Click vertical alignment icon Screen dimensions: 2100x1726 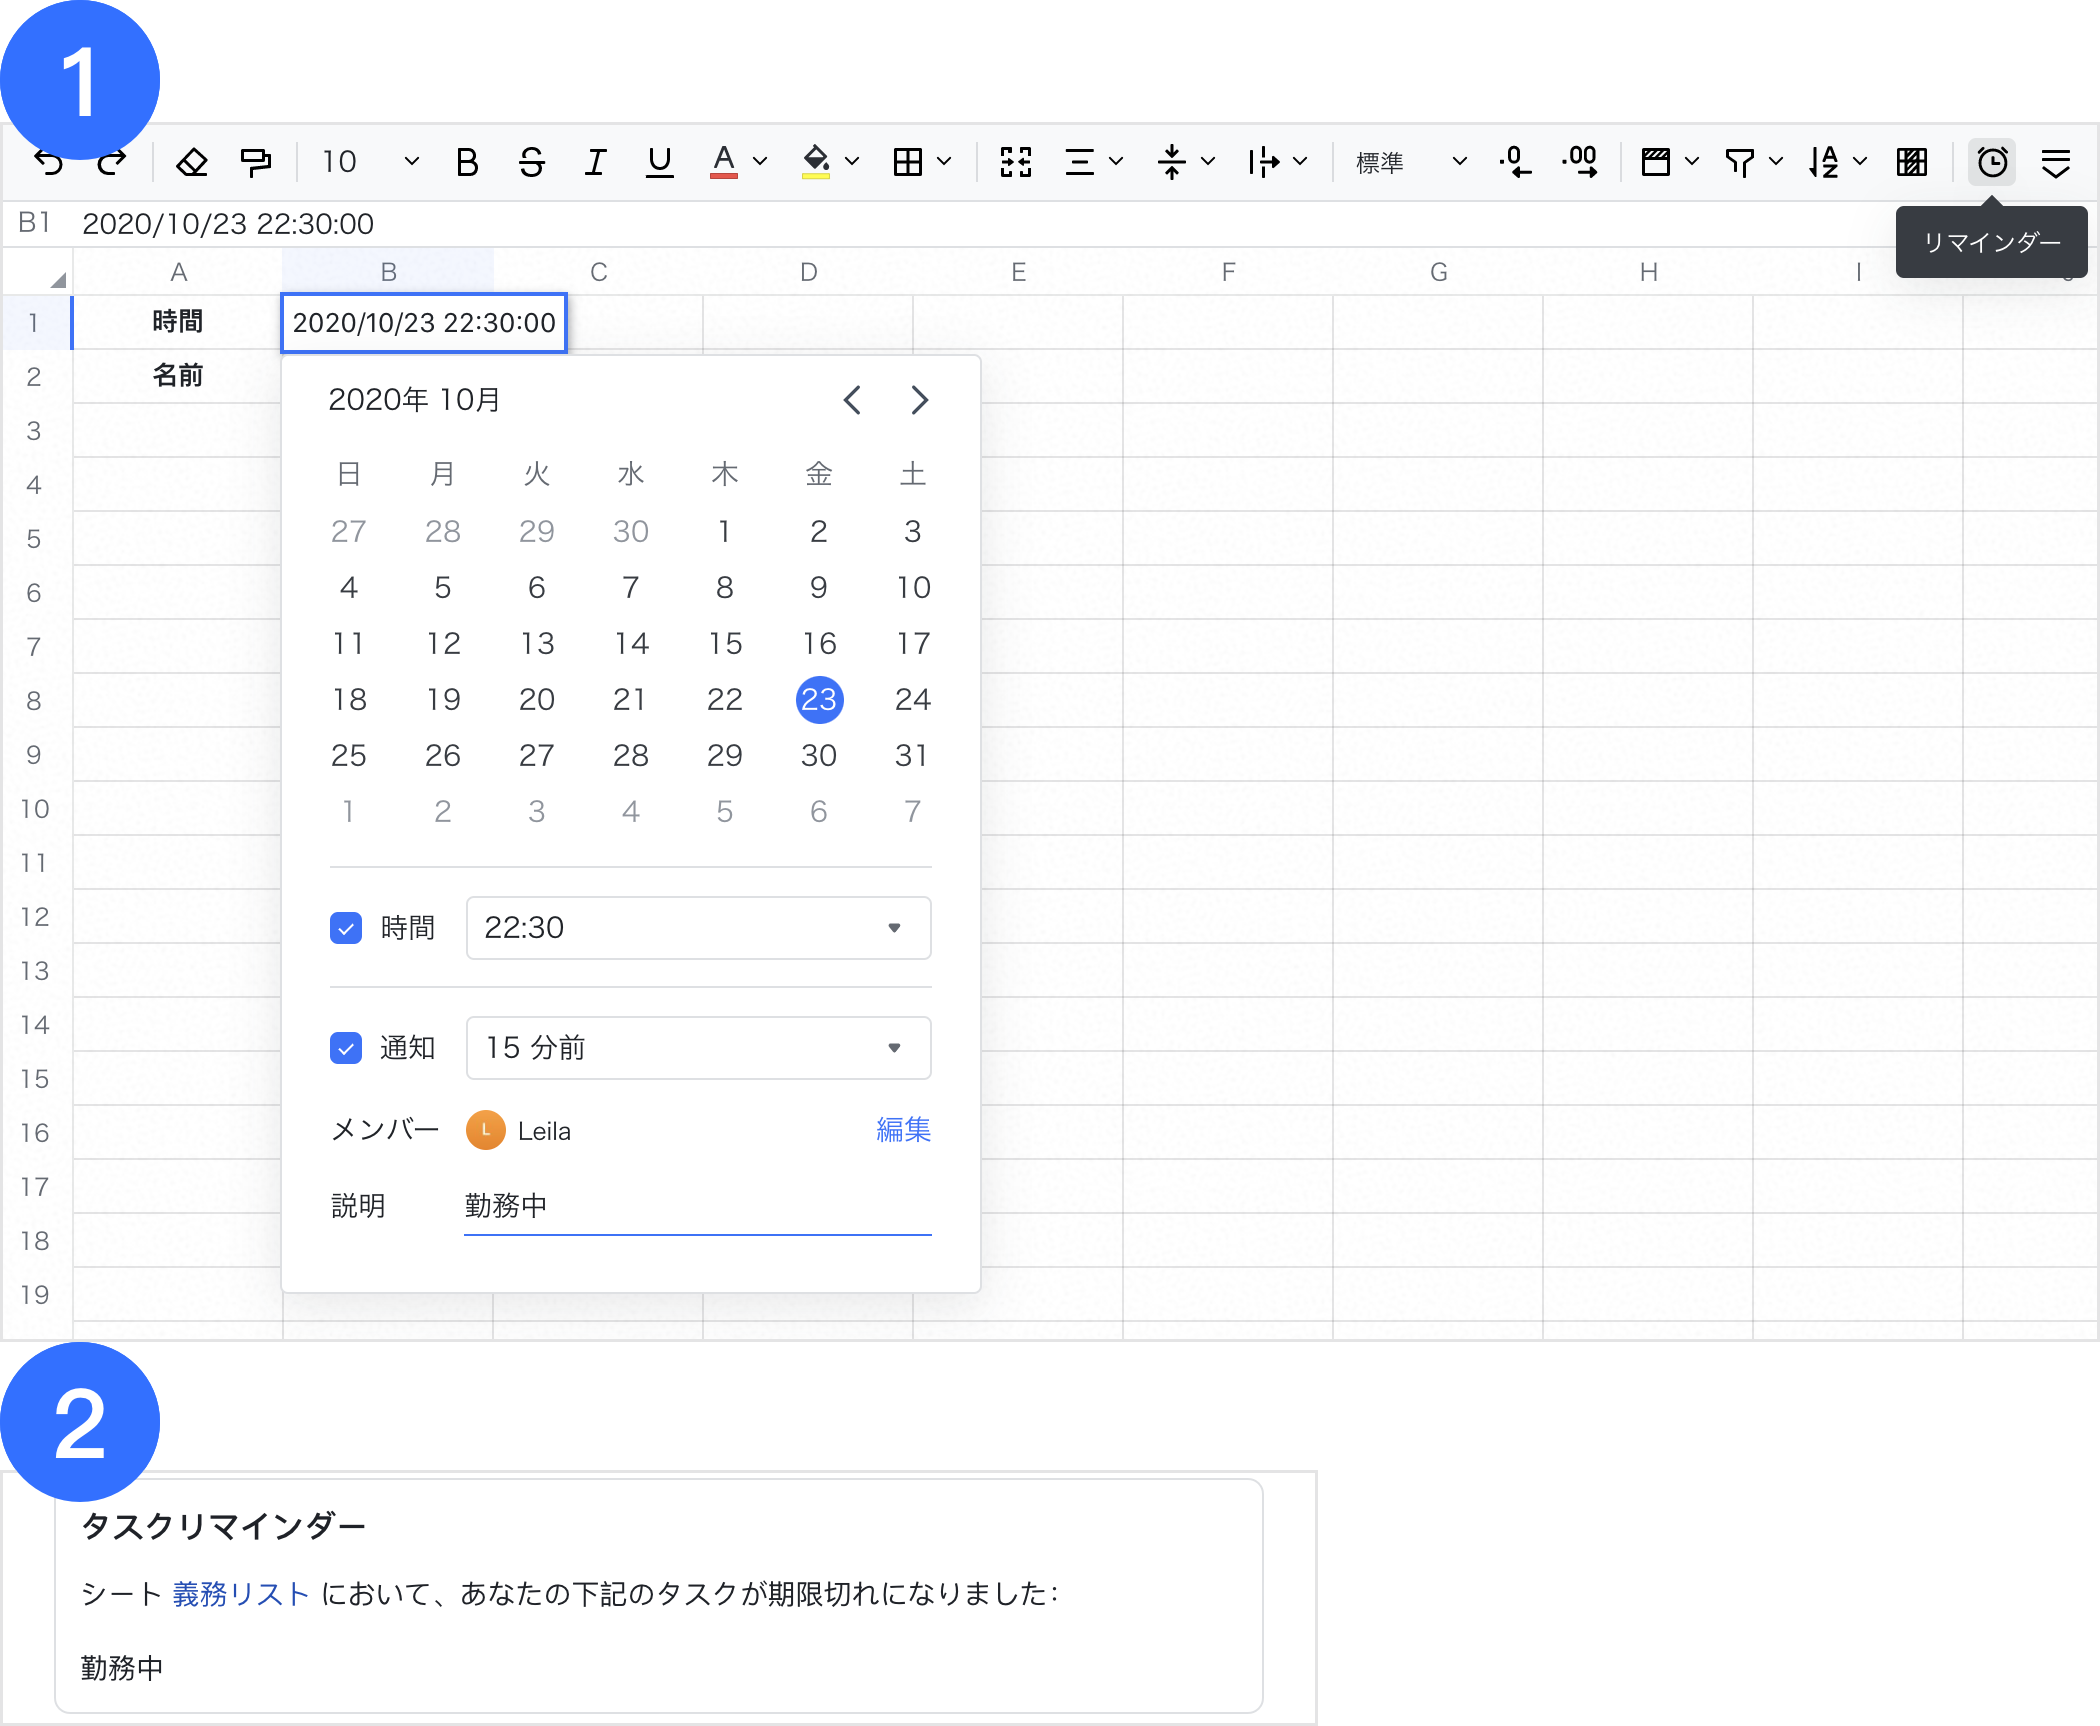click(1171, 162)
